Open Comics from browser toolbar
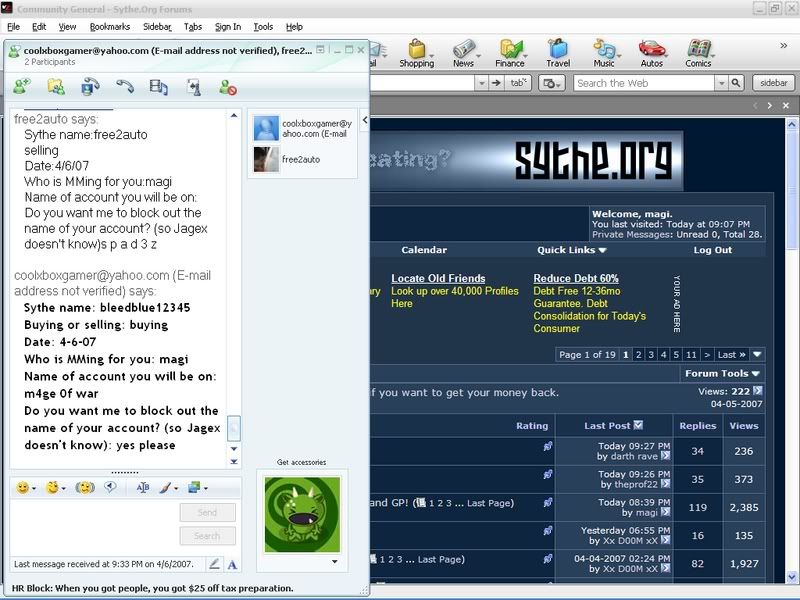This screenshot has height=600, width=800. [698, 54]
